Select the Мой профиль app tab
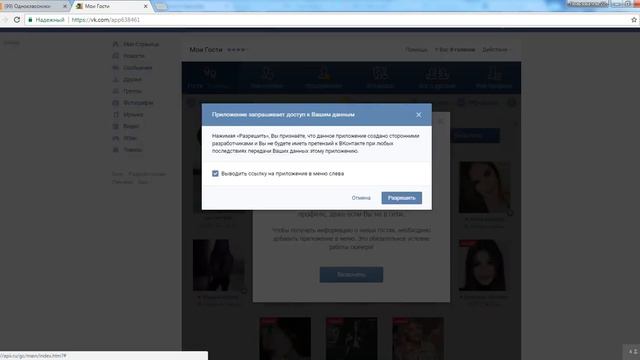640x360 pixels. pyautogui.click(x=493, y=78)
